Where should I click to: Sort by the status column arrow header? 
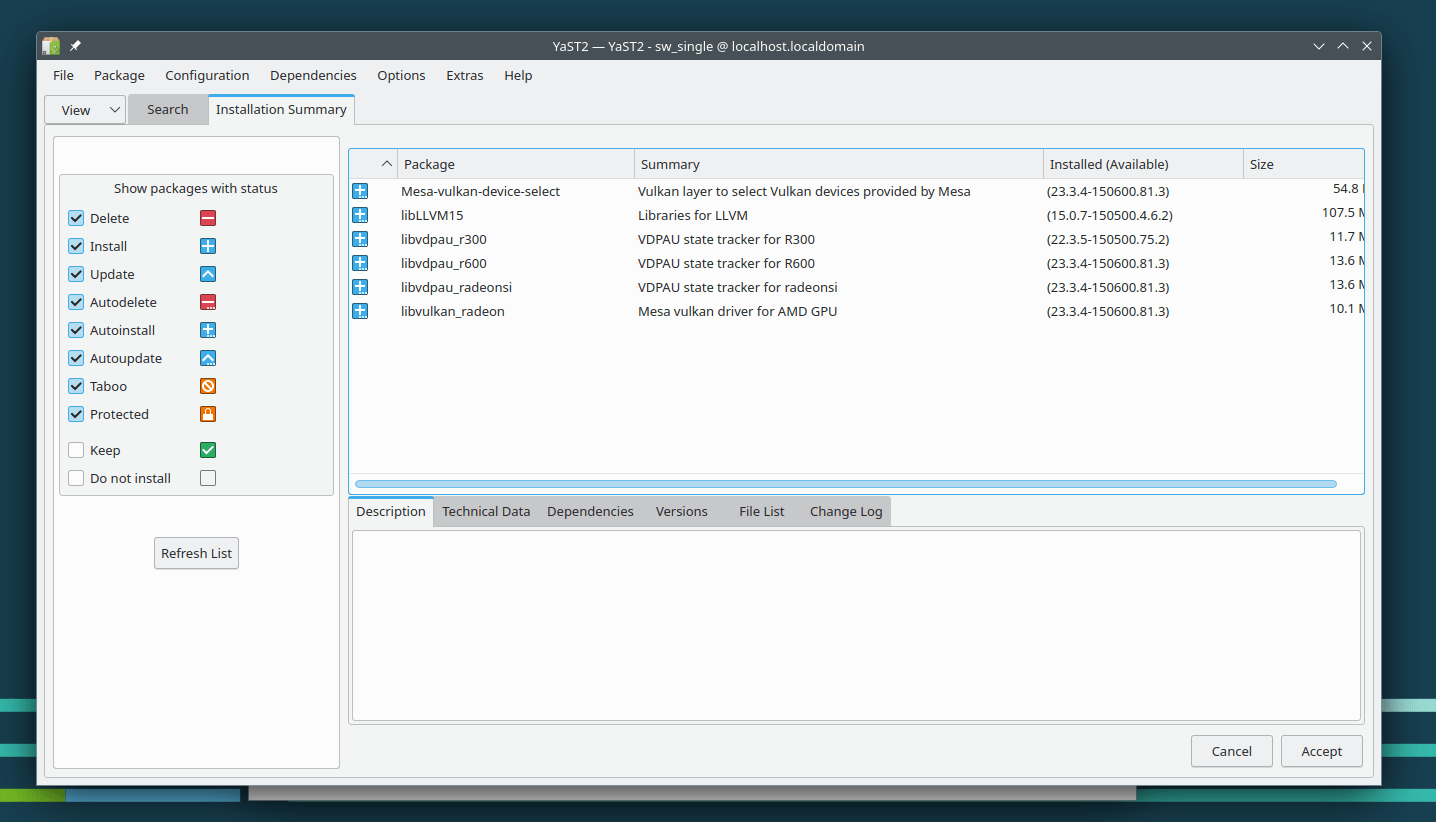click(373, 164)
